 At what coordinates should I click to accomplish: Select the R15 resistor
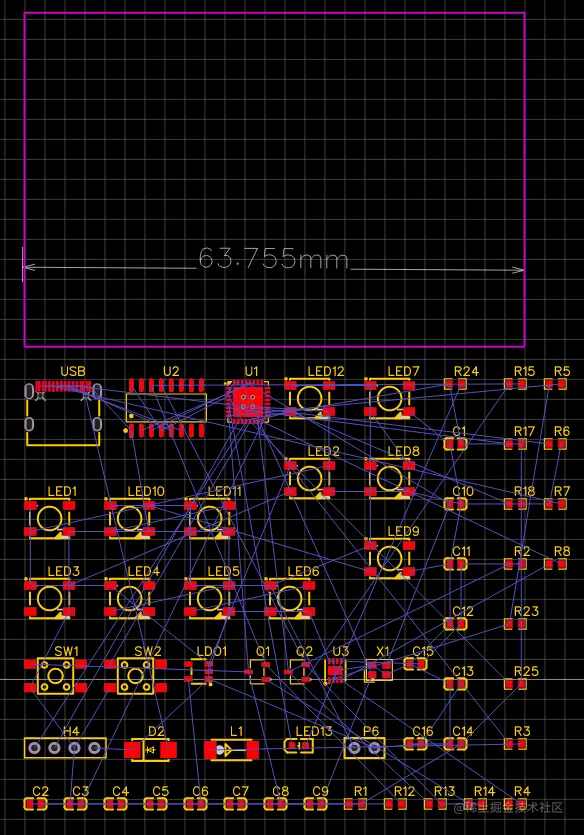click(515, 383)
